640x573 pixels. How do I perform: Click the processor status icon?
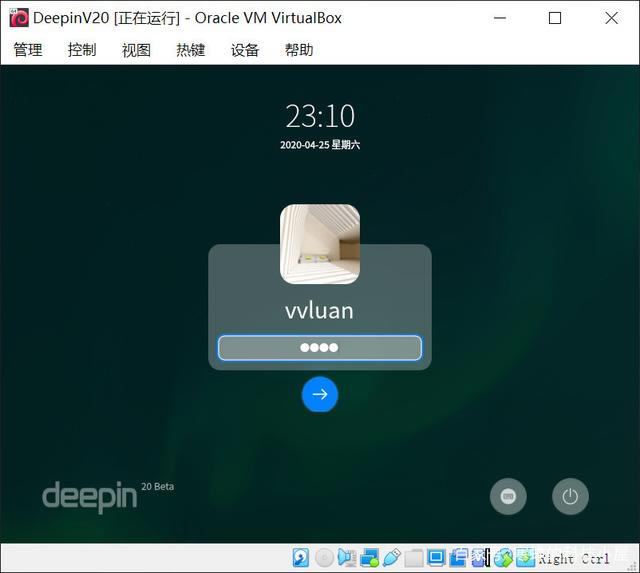tap(480, 558)
